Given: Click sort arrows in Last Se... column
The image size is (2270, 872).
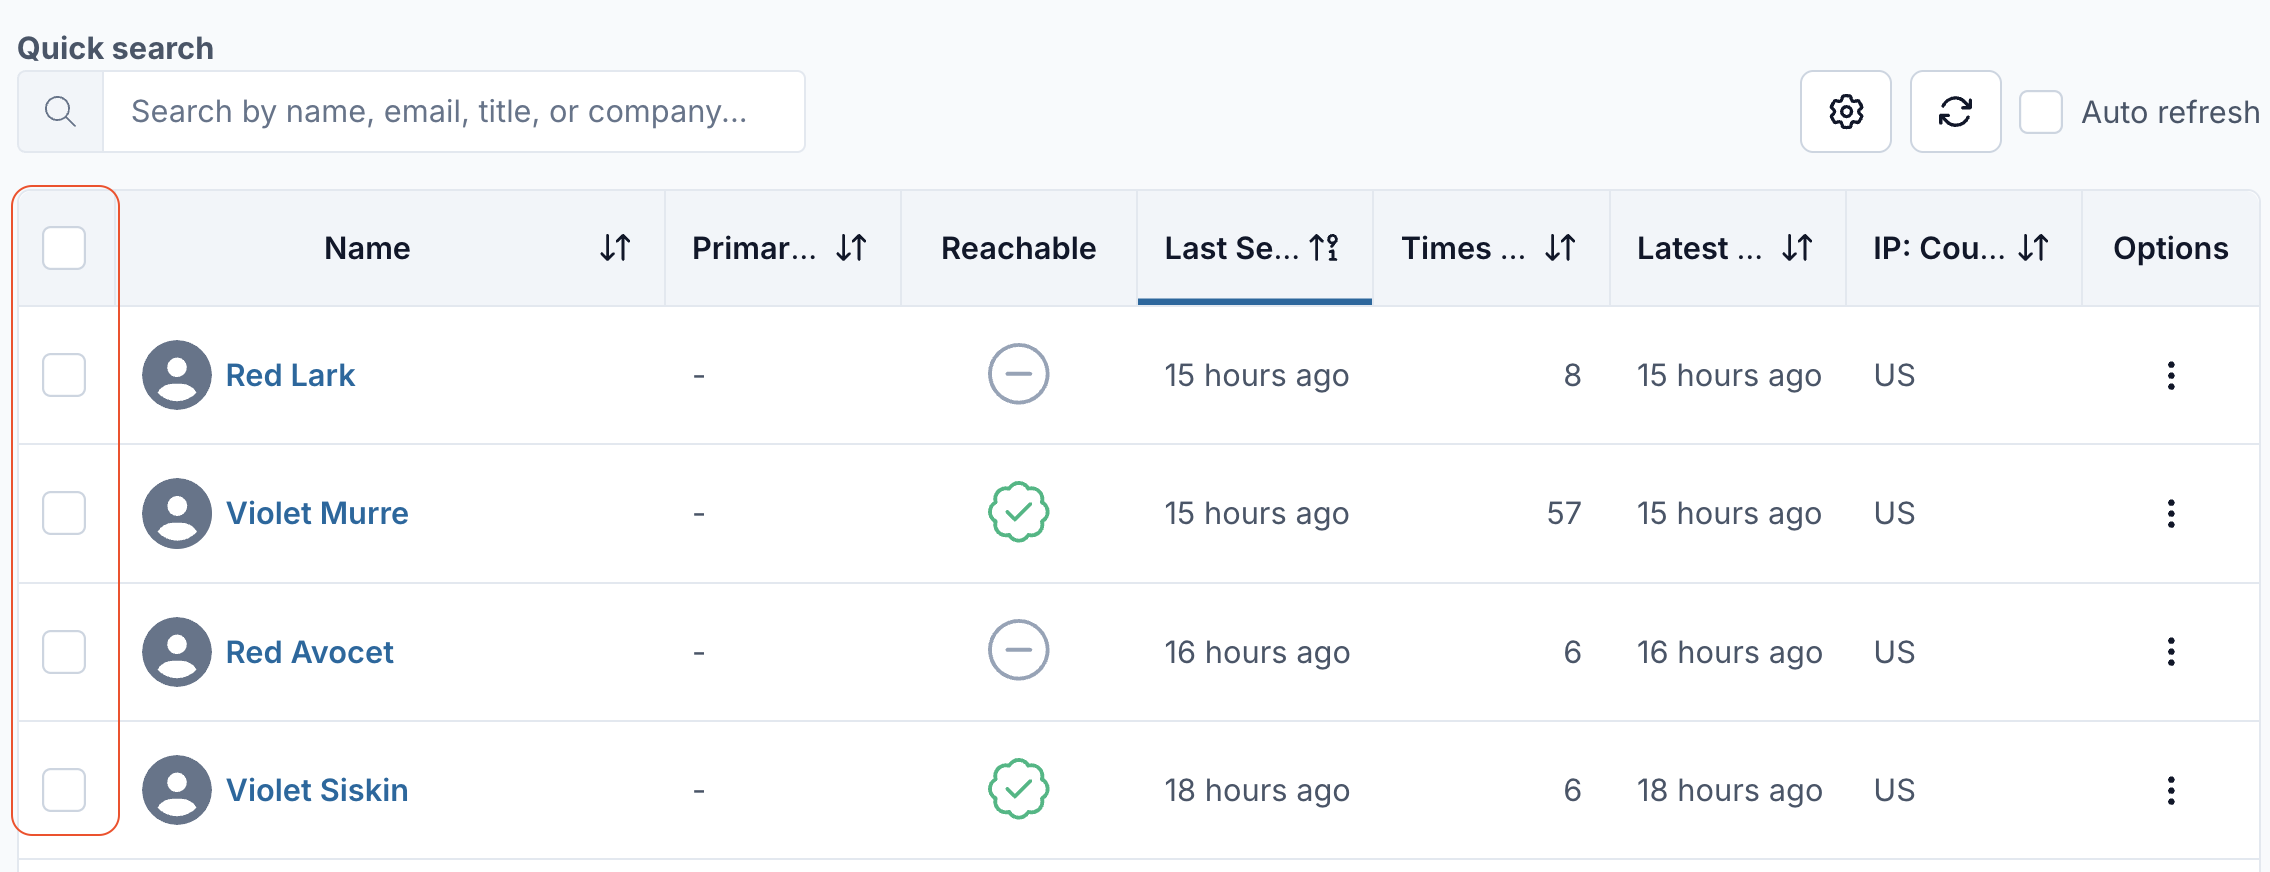Looking at the screenshot, I should (x=1324, y=247).
